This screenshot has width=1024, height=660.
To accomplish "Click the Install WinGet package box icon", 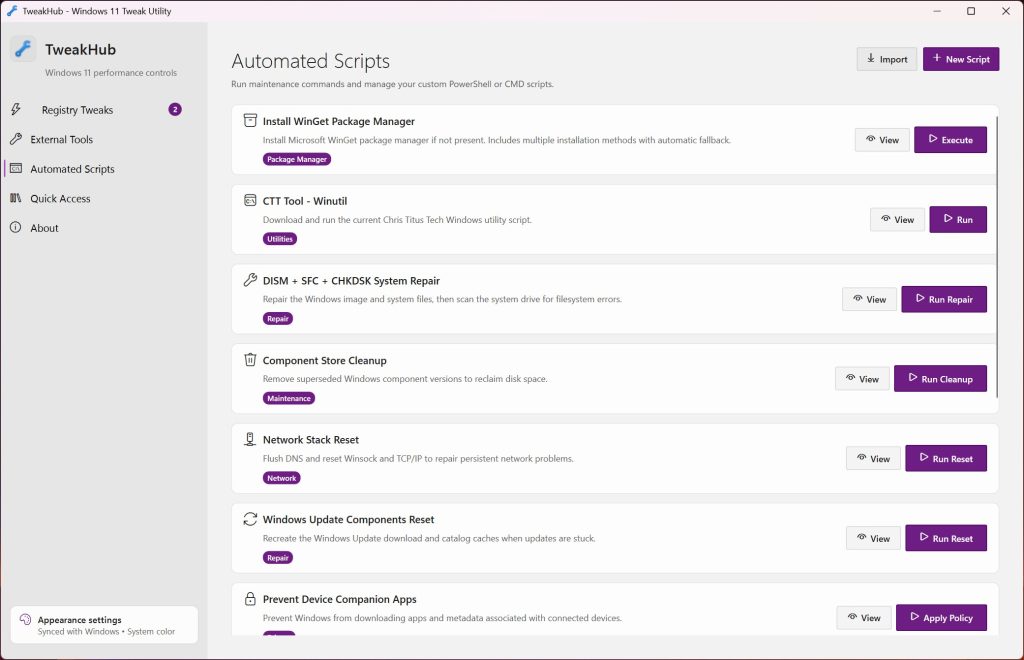I will point(250,121).
